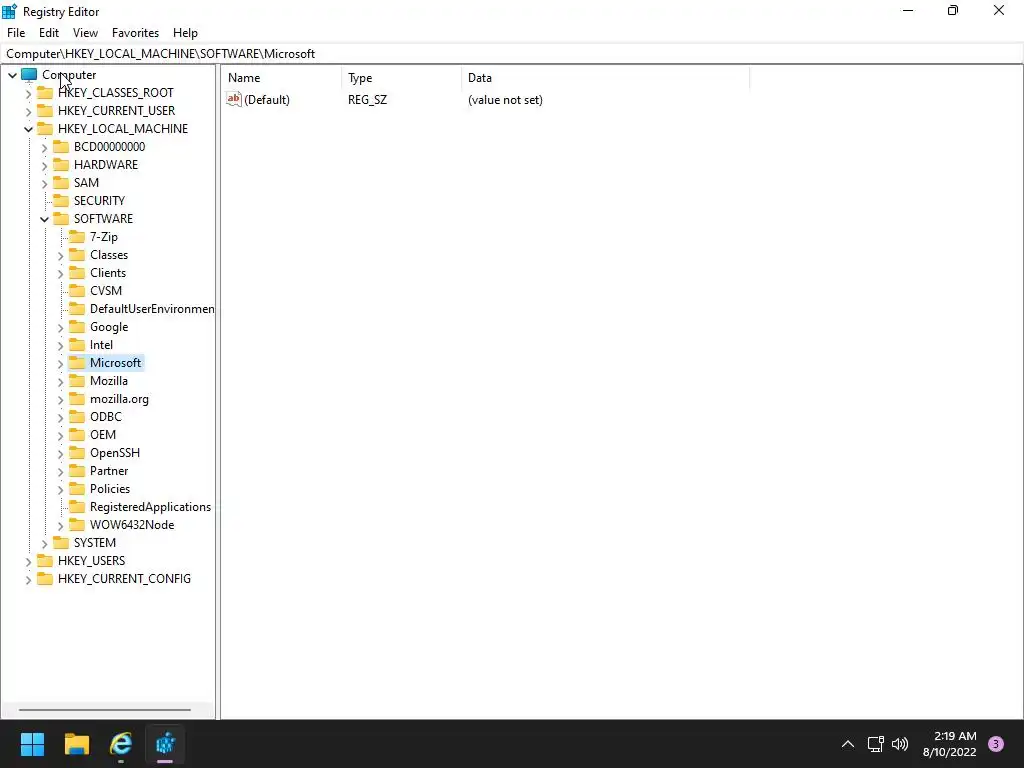This screenshot has height=768, width=1024.
Task: Expand the SAM key arrow
Action: point(44,184)
